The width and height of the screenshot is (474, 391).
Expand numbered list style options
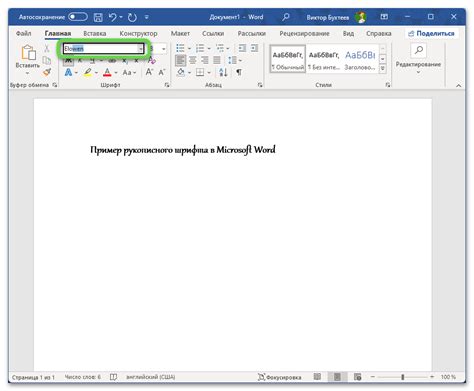[x=209, y=49]
